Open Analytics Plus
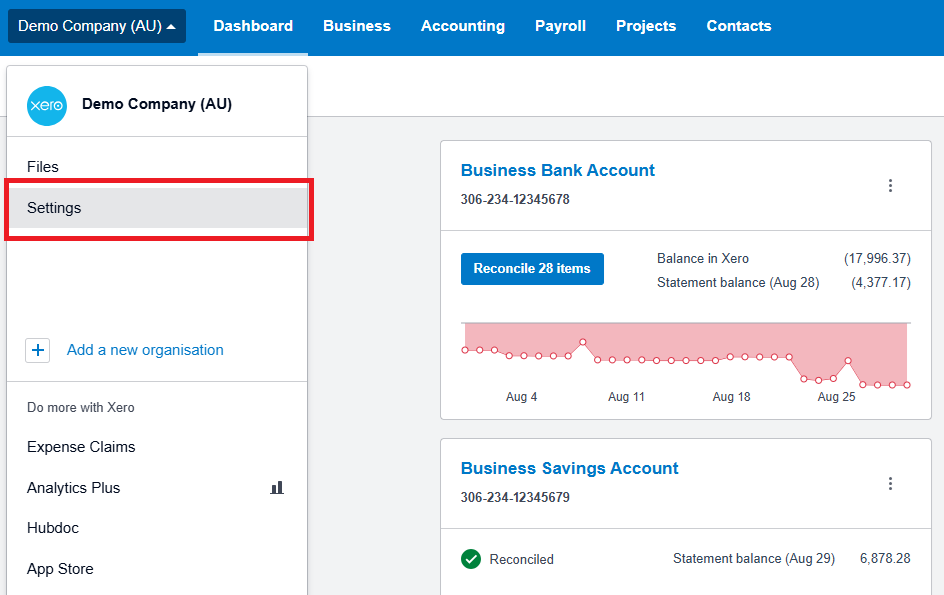 click(73, 488)
